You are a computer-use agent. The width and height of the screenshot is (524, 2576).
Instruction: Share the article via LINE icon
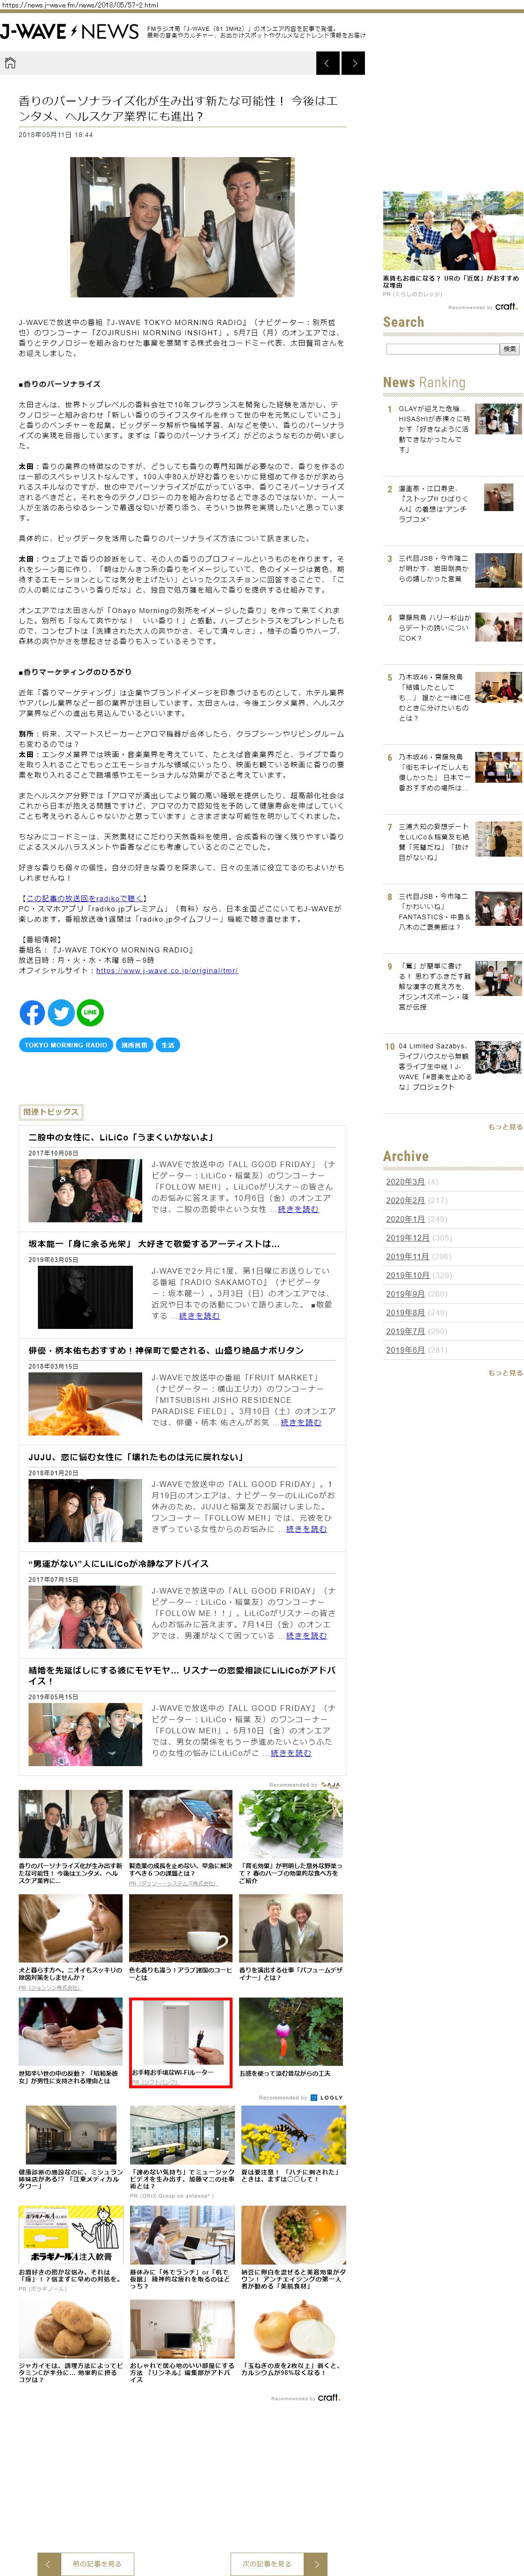click(90, 1012)
